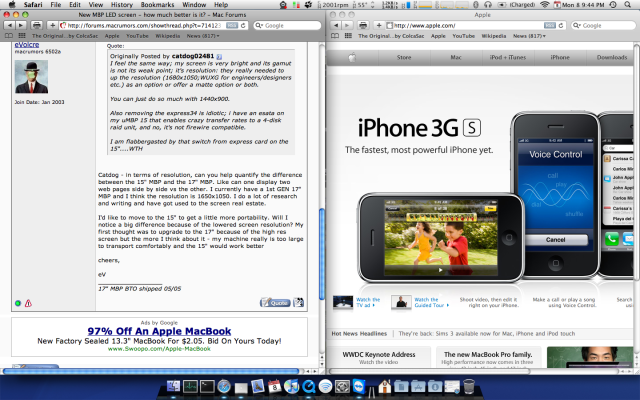Image resolution: width=640 pixels, height=400 pixels.
Task: Reload the macrumors forum page
Action: click(x=243, y=25)
